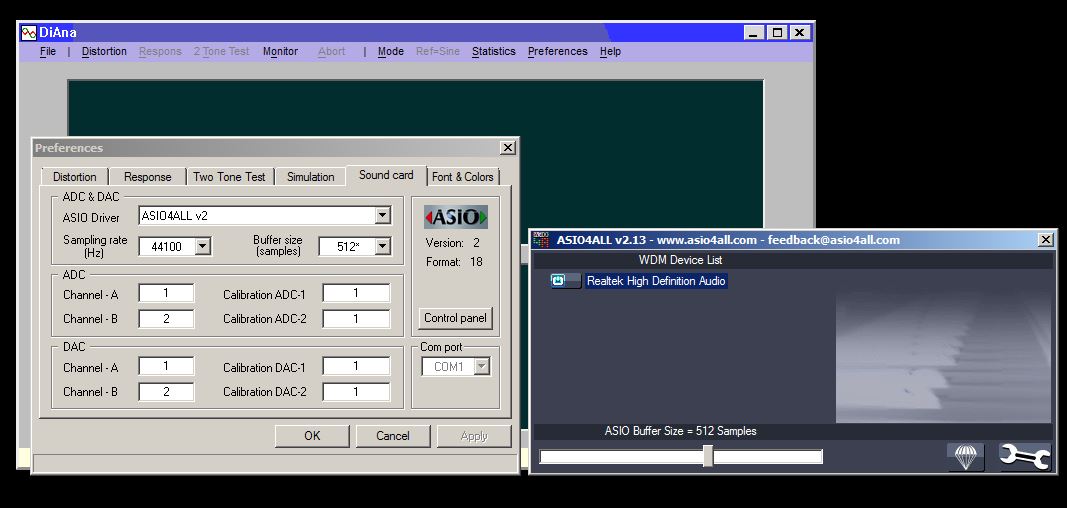This screenshot has width=1067, height=508.
Task: Click the DAC Channel - B input field
Action: tap(166, 392)
